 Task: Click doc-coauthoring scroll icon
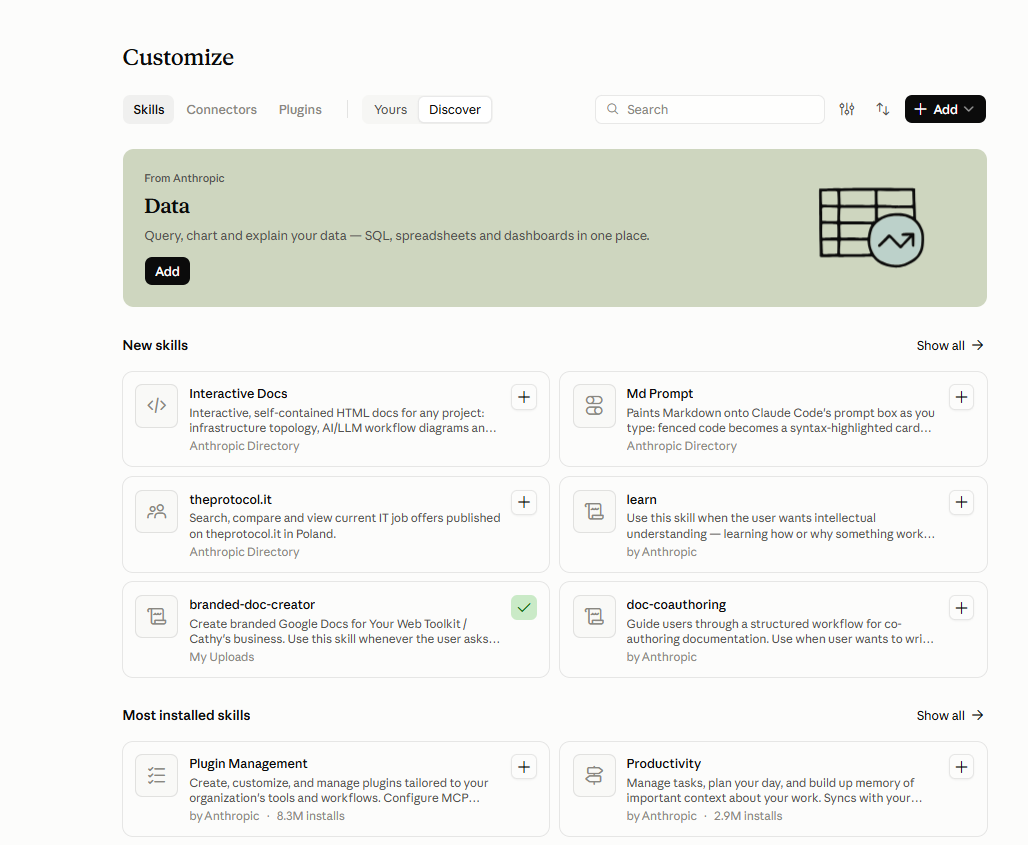point(594,616)
